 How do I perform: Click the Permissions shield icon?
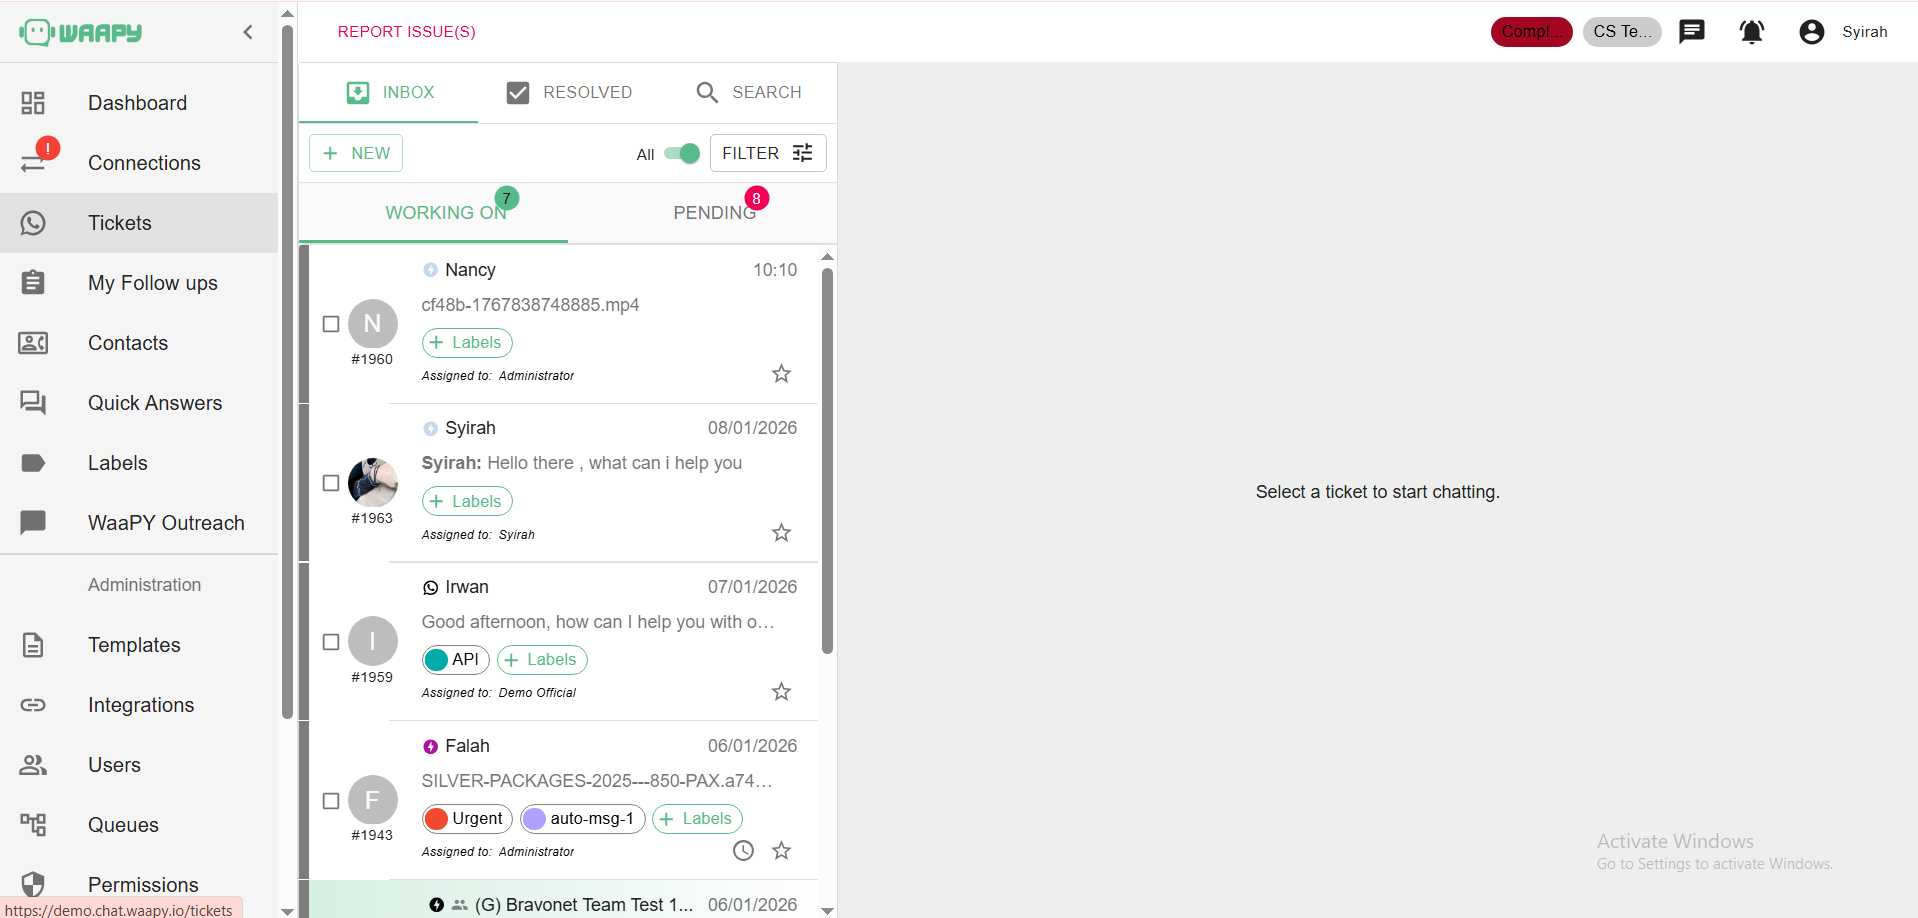(33, 885)
